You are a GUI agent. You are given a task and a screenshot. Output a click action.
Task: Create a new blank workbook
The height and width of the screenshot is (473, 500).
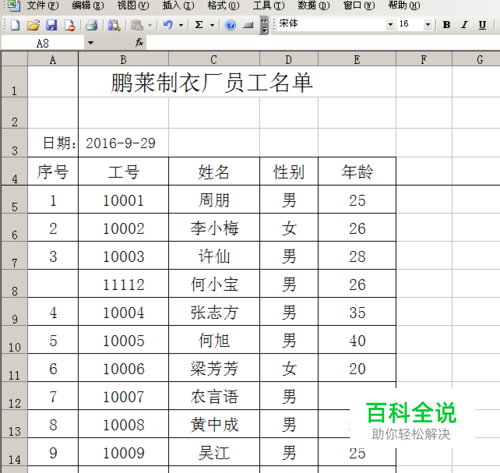[x=15, y=25]
